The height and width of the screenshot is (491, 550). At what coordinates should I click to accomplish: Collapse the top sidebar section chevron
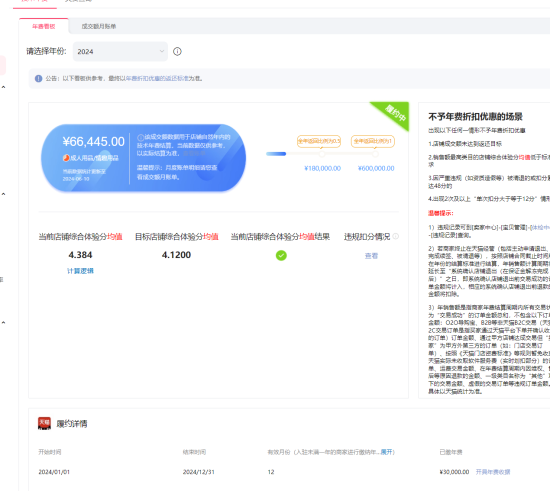[x=4, y=87]
